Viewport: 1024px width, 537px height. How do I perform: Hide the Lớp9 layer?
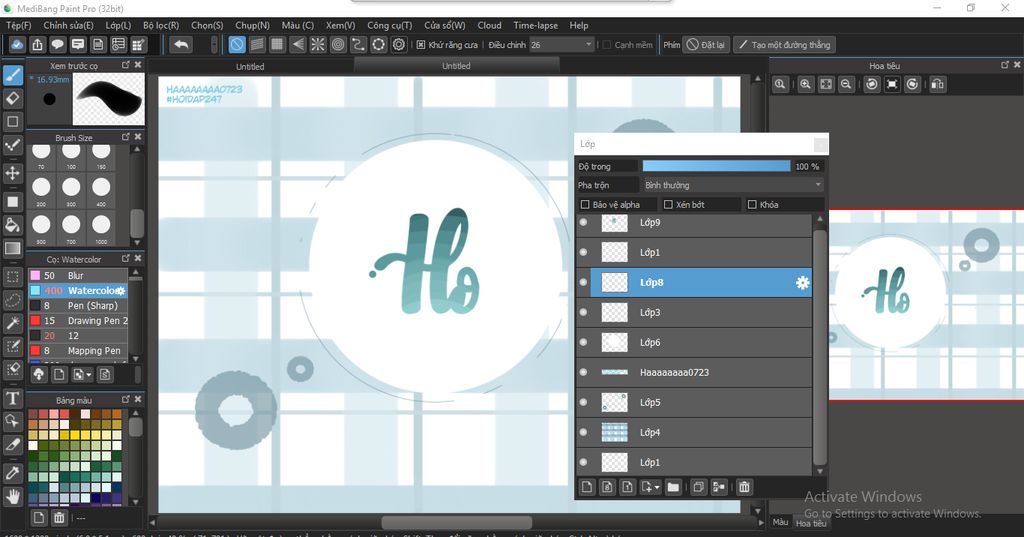(583, 222)
